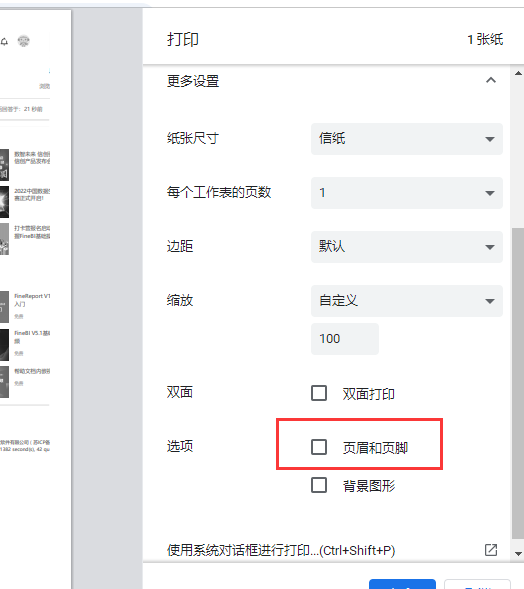
Task: Click 使用系统对话框进行打印 link
Action: pos(281,550)
